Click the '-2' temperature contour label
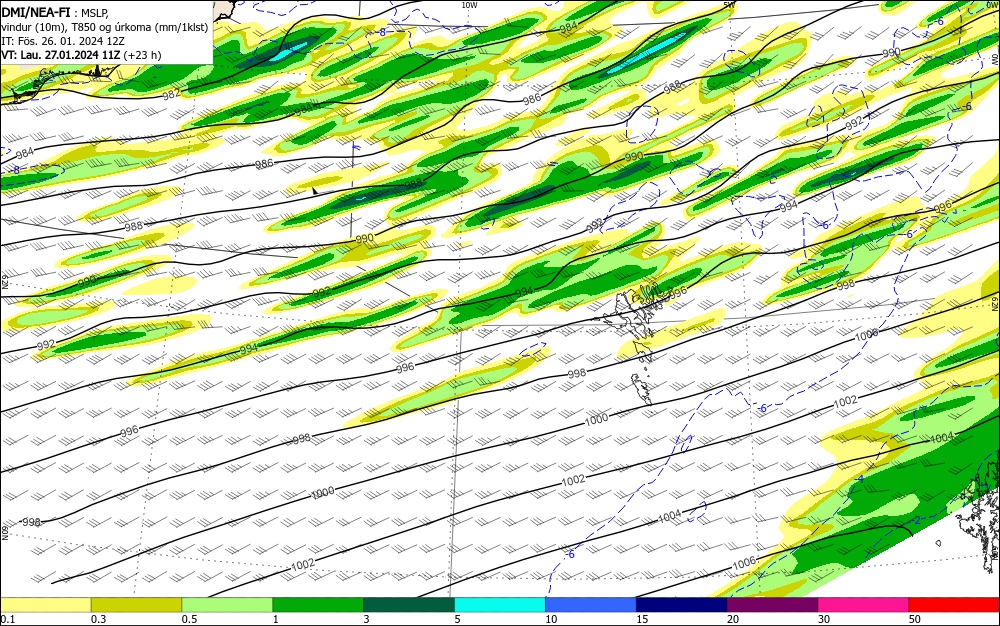The image size is (1000, 626). (916, 521)
